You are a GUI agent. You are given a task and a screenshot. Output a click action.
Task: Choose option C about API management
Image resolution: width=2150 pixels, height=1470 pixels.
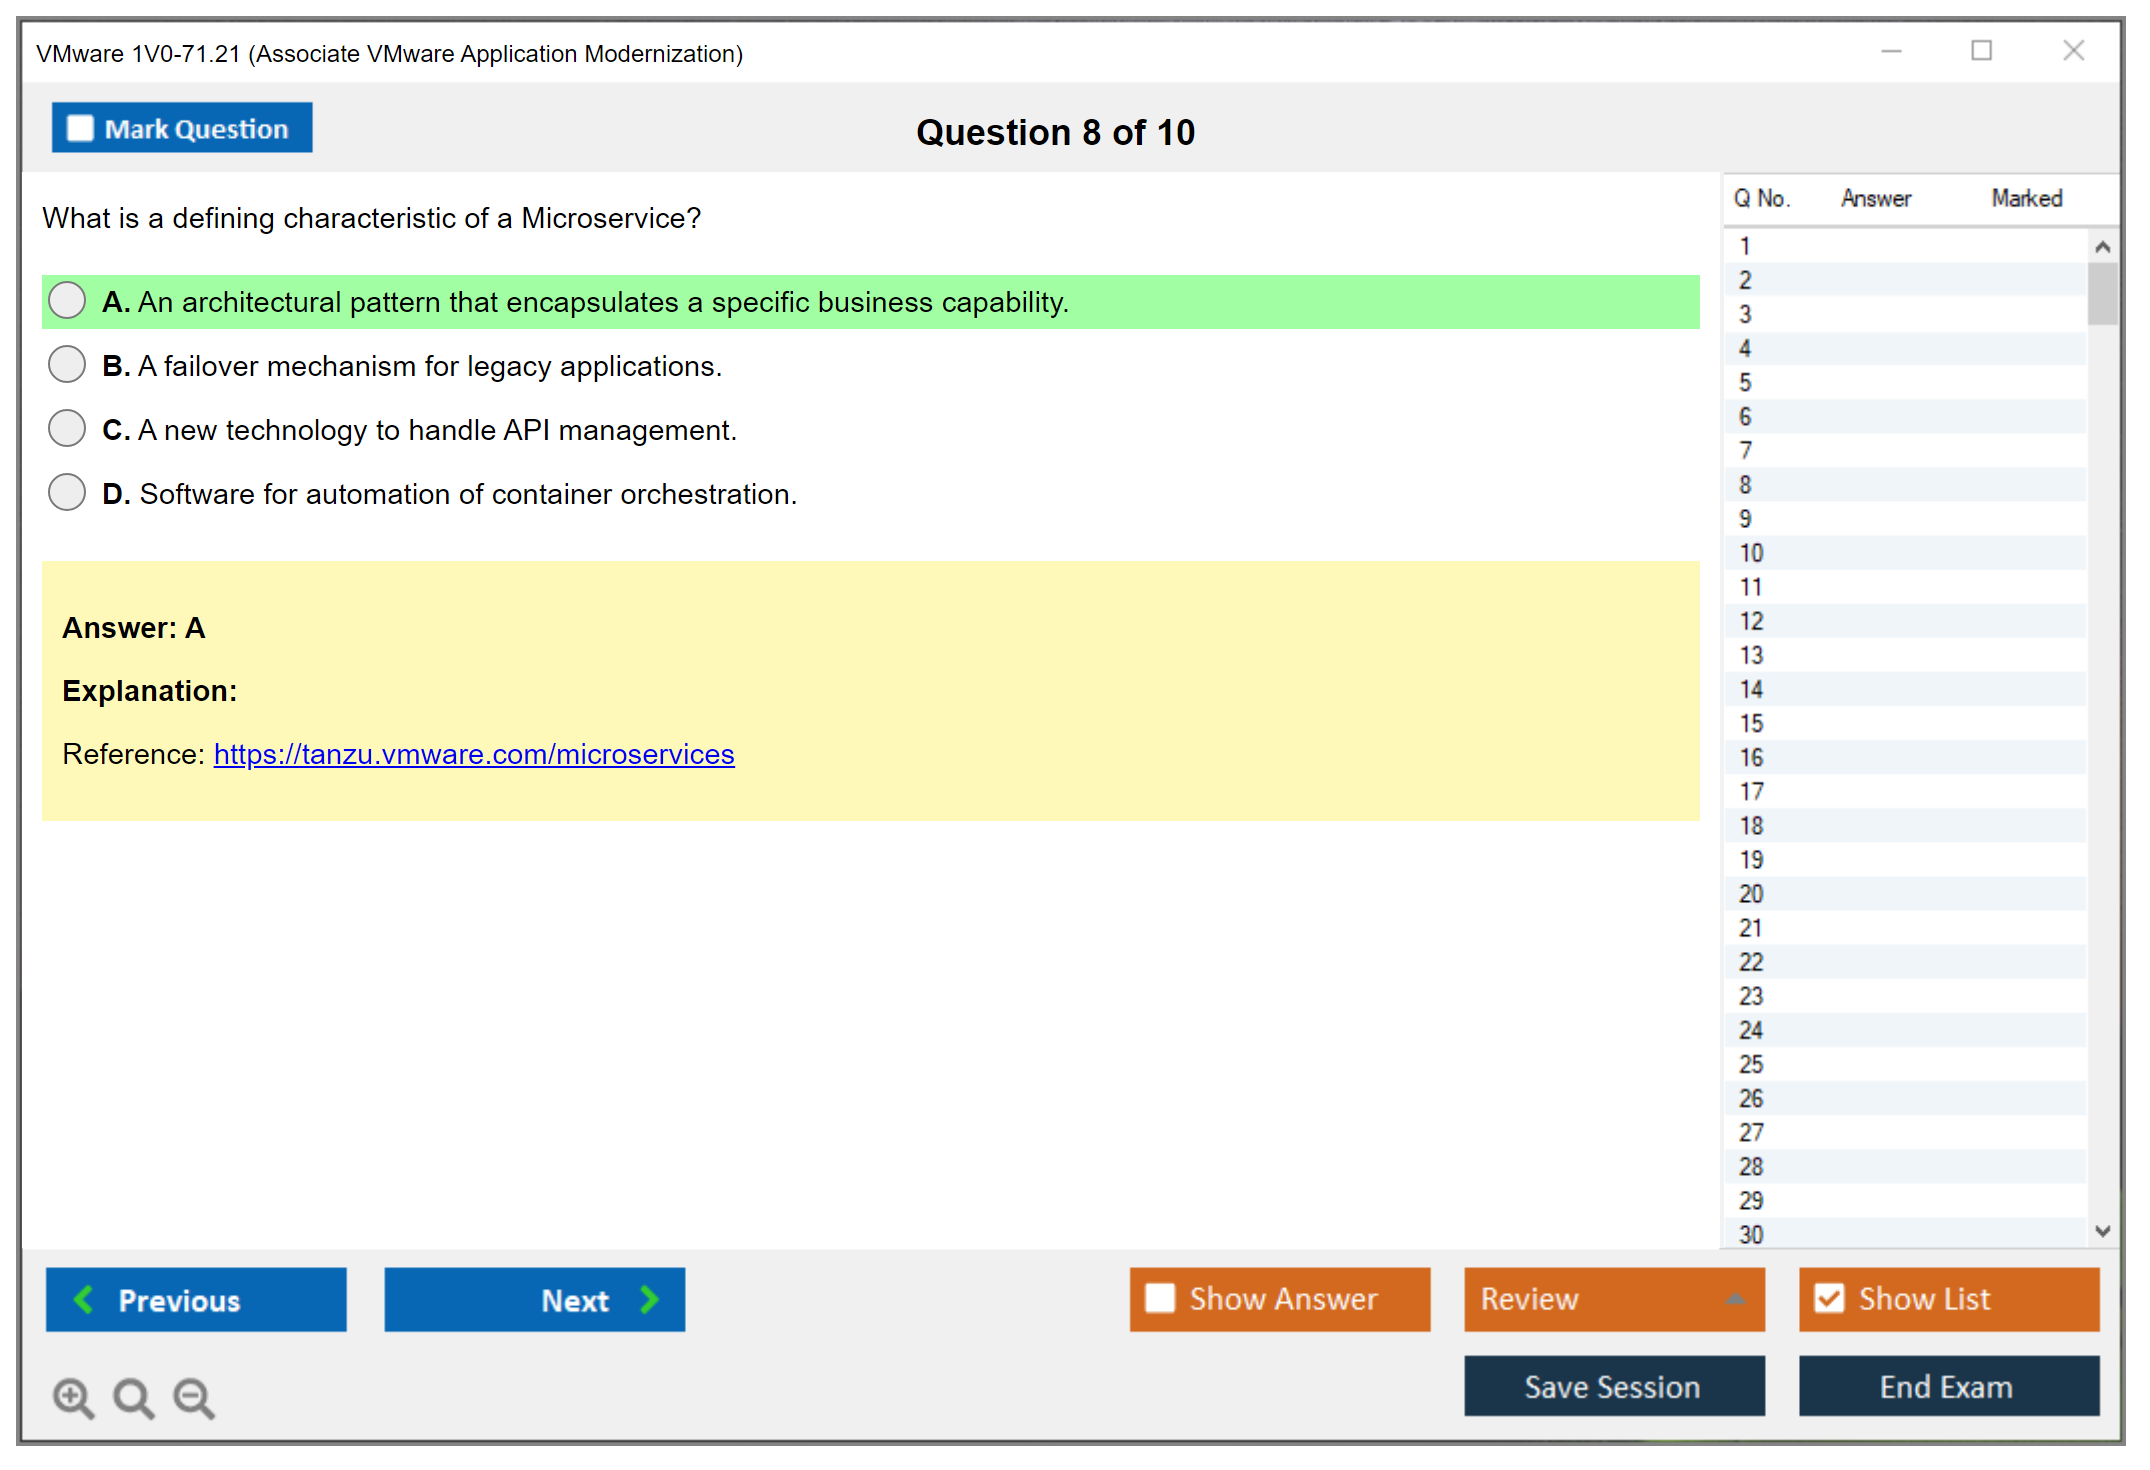tap(67, 429)
